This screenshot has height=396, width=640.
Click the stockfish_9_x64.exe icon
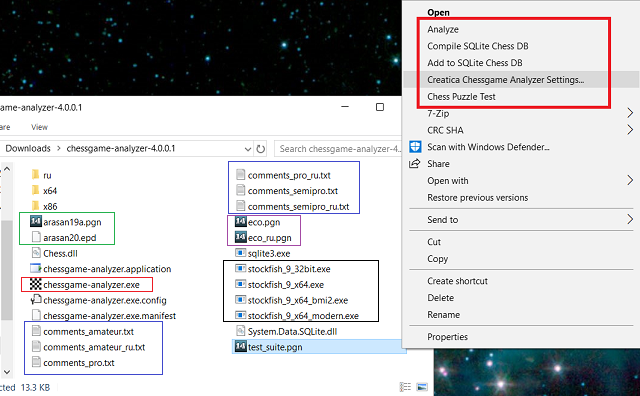[241, 284]
